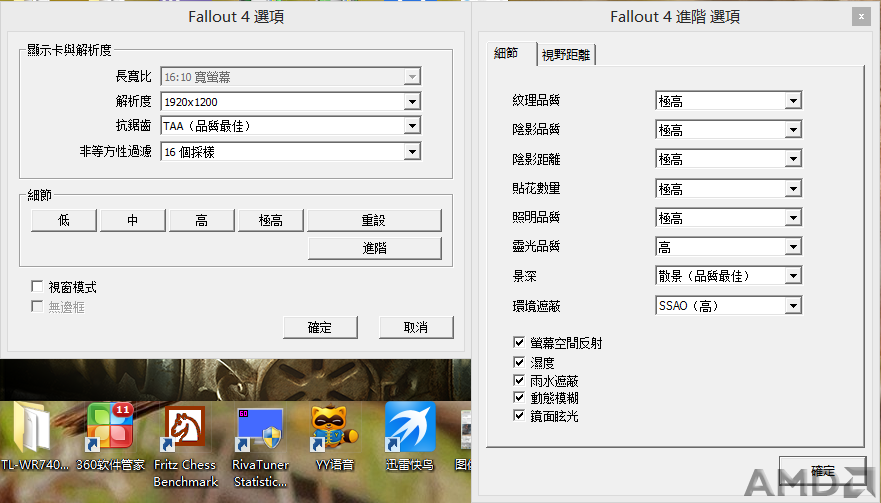Toggle 視窗模式 checkbox
This screenshot has height=503, width=881.
point(37,287)
